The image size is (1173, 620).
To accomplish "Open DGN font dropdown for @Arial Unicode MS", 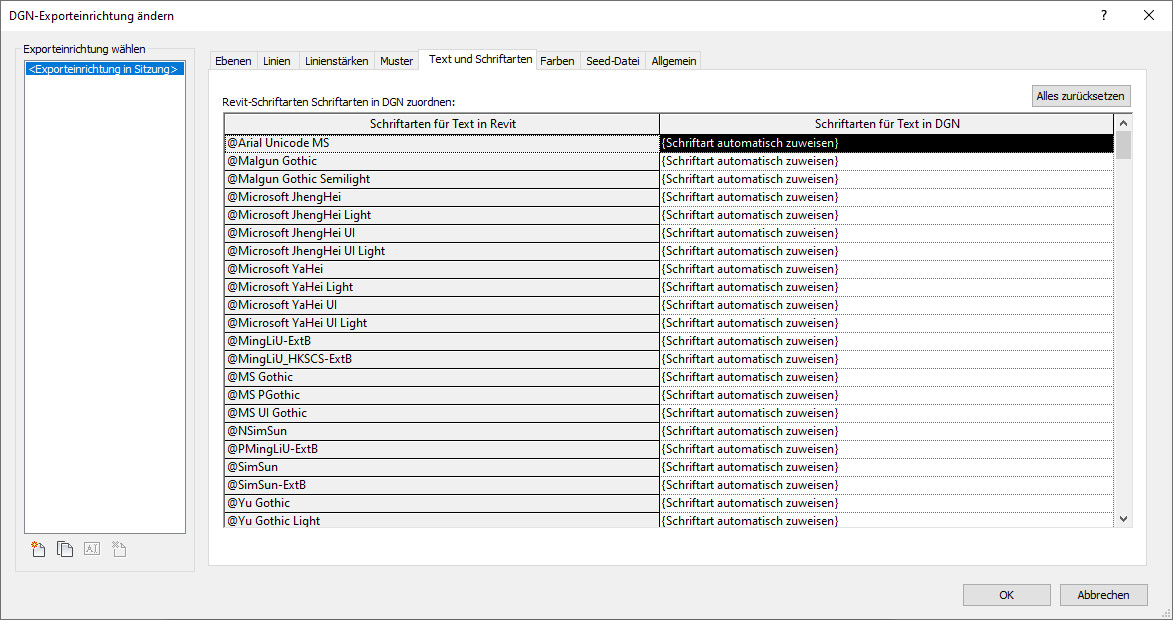I will coord(885,143).
